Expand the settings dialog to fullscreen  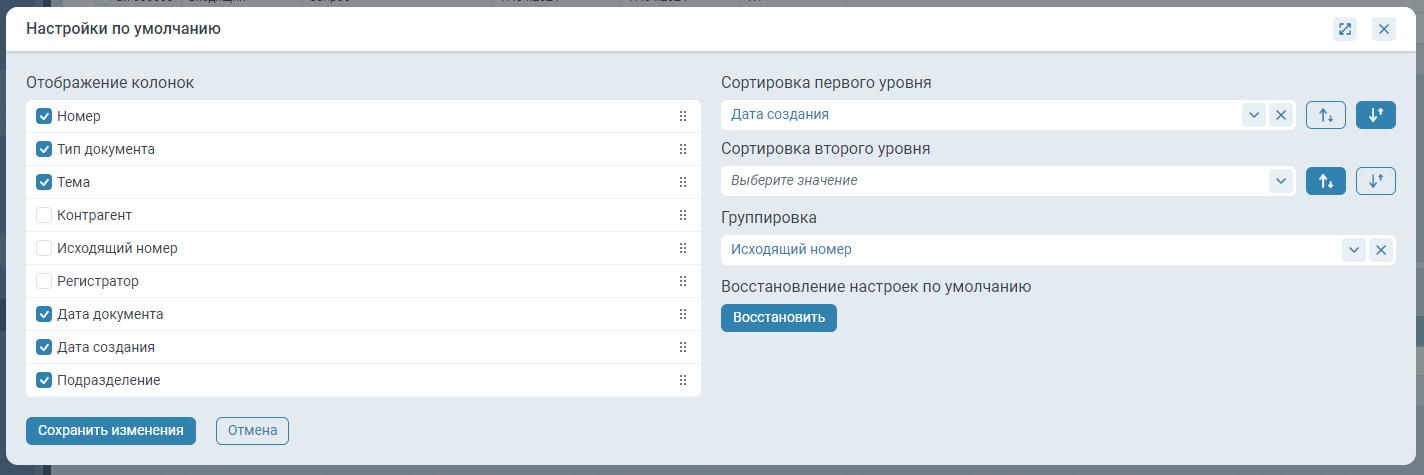1345,29
